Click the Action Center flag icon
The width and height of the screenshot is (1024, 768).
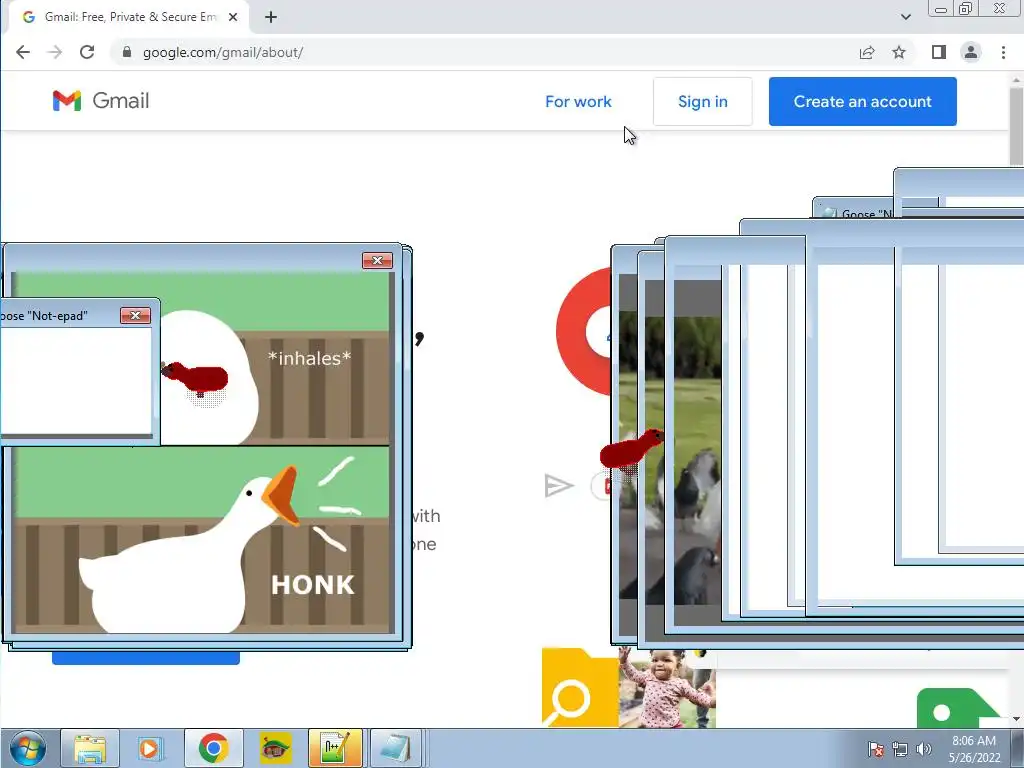pyautogui.click(x=876, y=749)
